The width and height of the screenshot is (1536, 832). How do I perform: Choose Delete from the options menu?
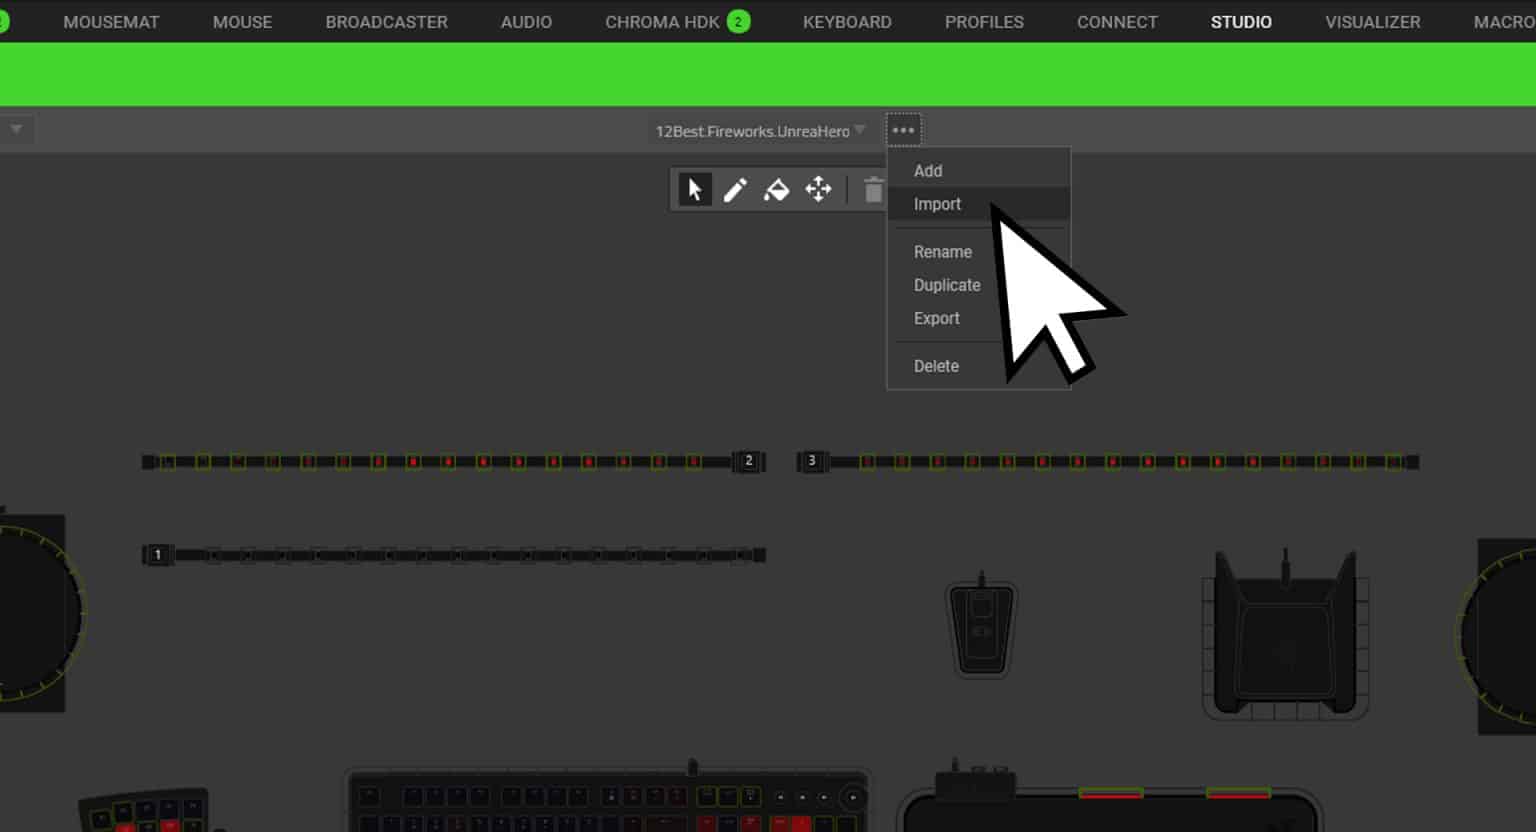pyautogui.click(x=935, y=365)
